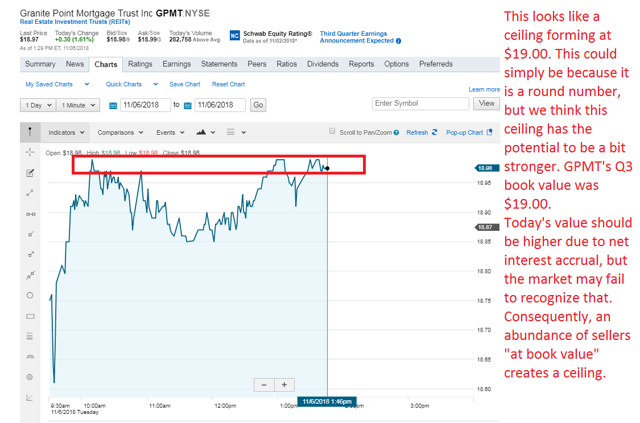The height and width of the screenshot is (423, 640).
Task: Click the Pop-up Chart external icon
Action: tap(489, 132)
